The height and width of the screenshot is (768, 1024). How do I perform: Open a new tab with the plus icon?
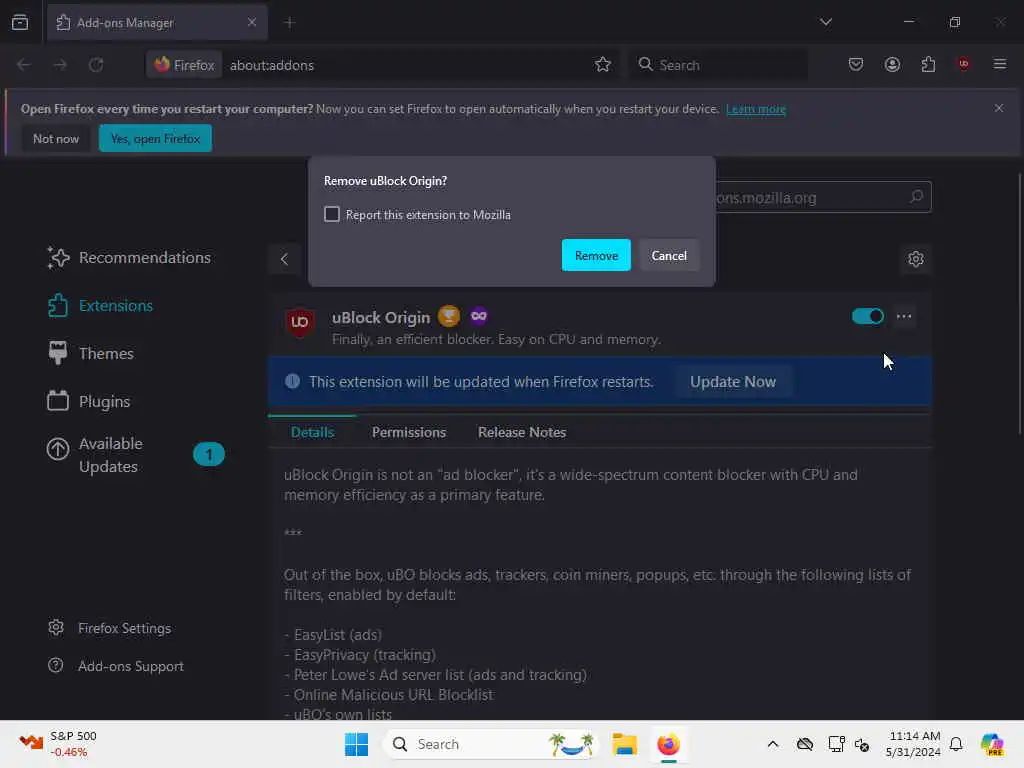pyautogui.click(x=289, y=23)
